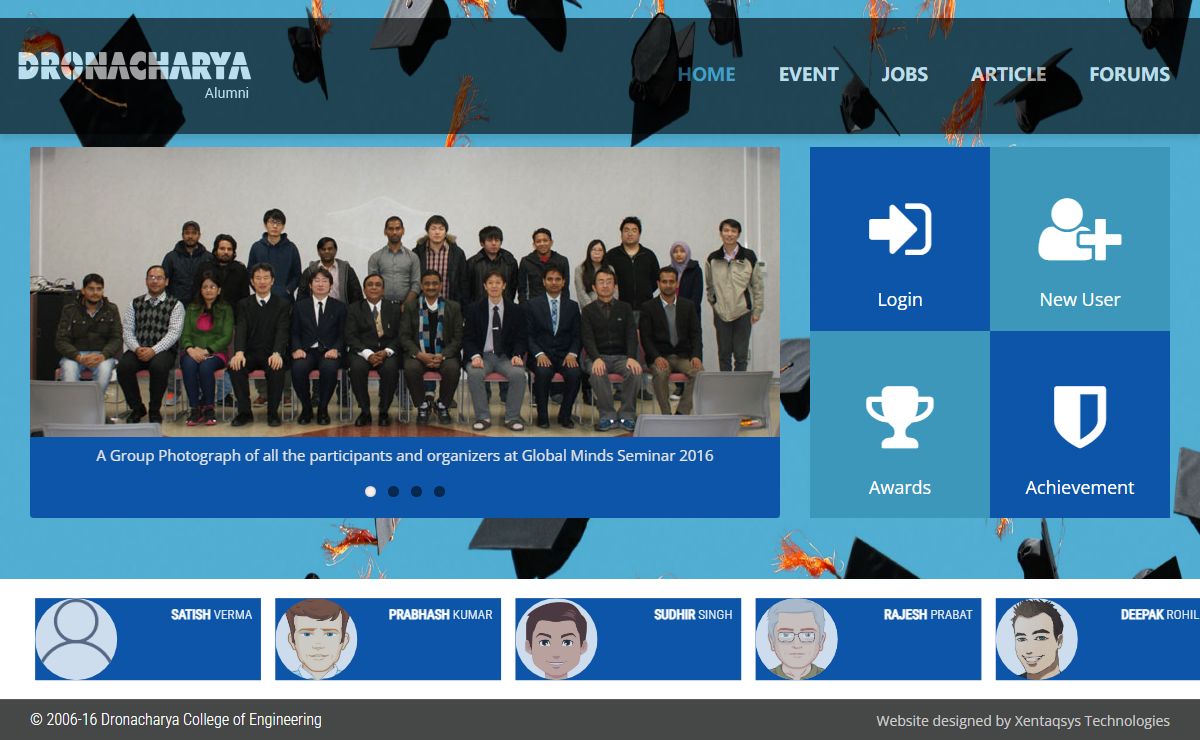Open the Article menu item
Screen dimensions: 1200x740
[1008, 74]
